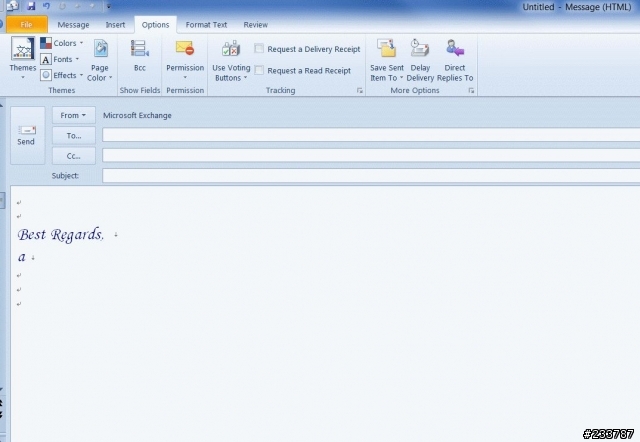640x442 pixels.
Task: Click the Fonts theme icon
Action: click(46, 59)
